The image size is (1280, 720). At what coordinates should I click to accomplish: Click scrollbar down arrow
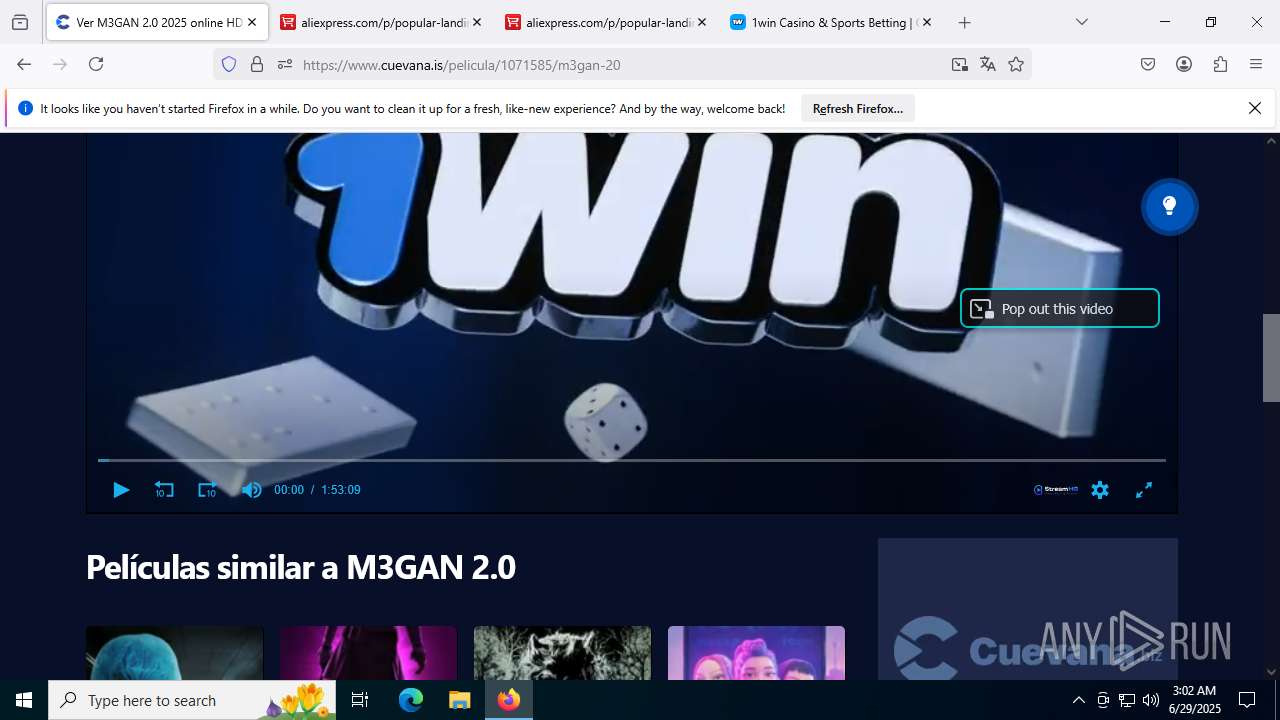coord(1271,672)
